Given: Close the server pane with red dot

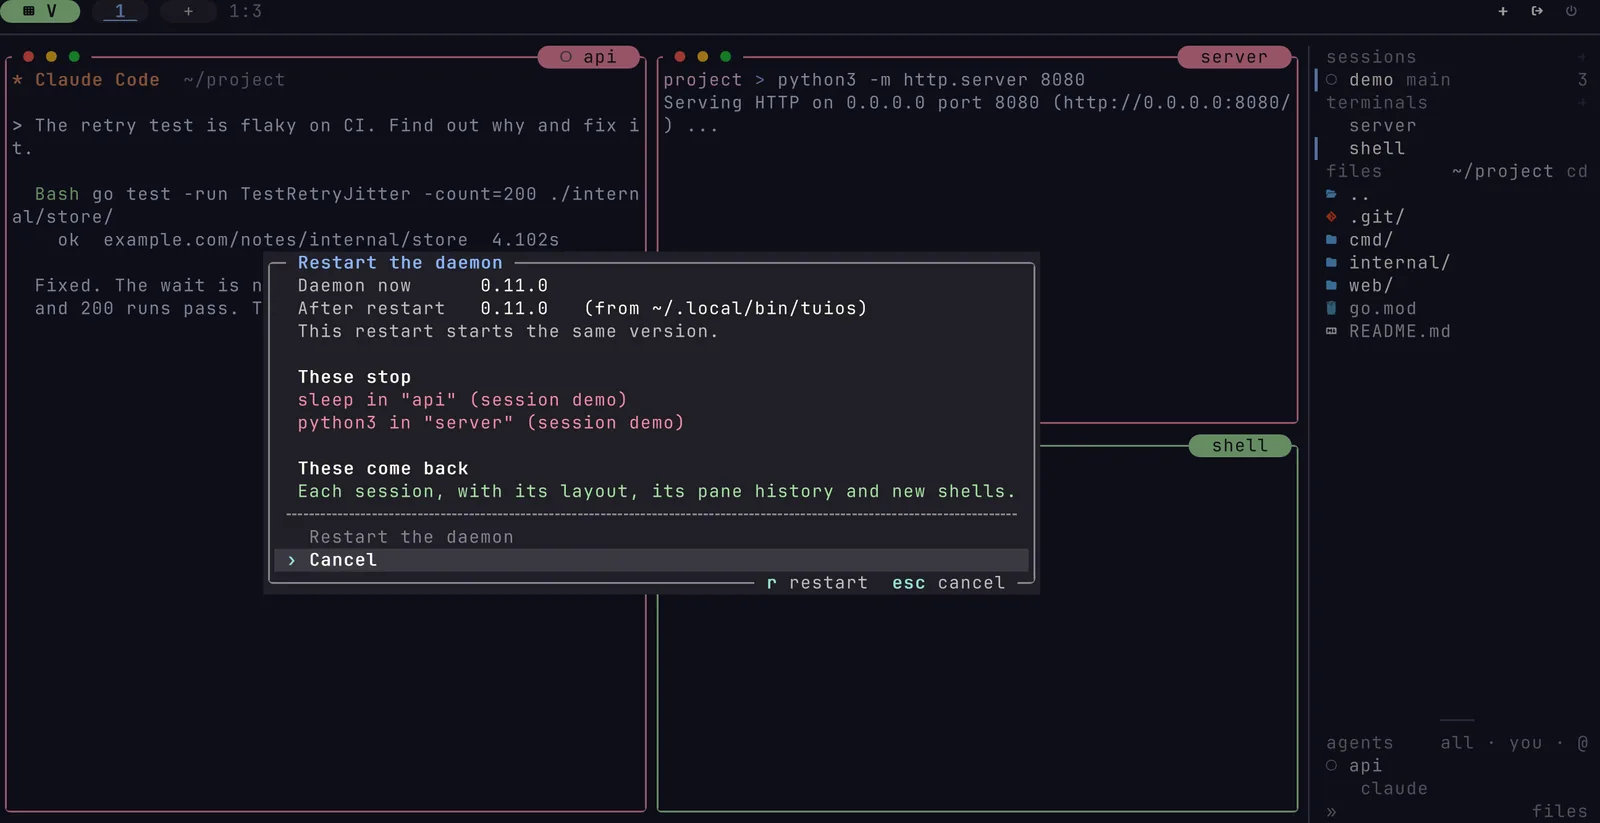Looking at the screenshot, I should pyautogui.click(x=680, y=57).
